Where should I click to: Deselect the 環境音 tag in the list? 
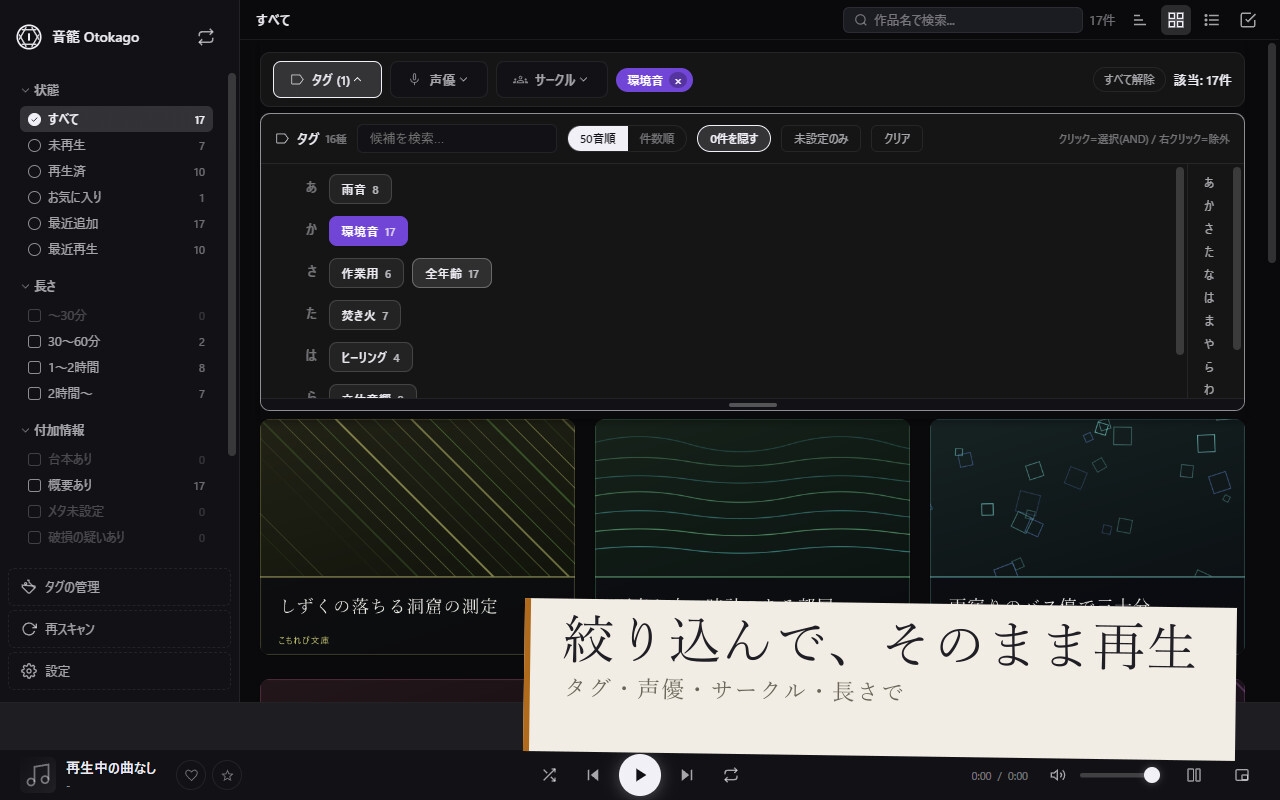pos(368,231)
